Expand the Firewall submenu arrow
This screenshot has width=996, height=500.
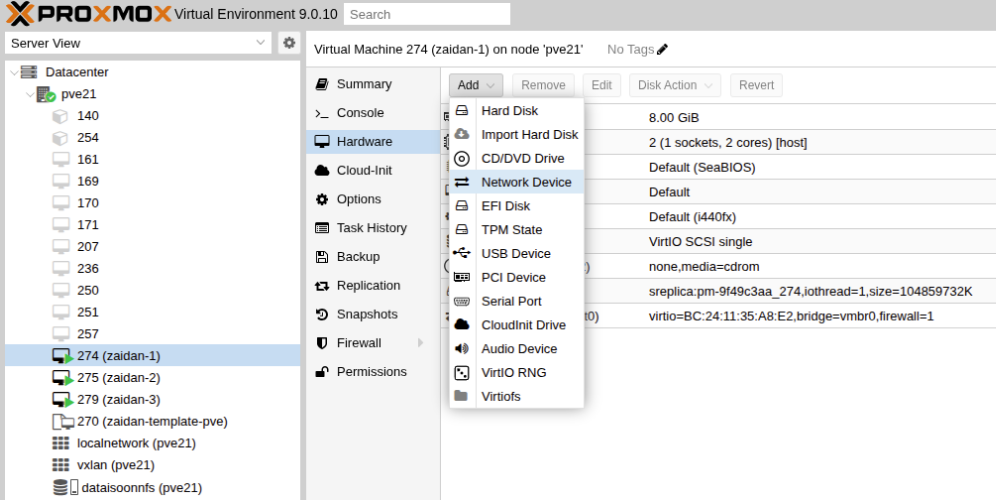[x=420, y=343]
